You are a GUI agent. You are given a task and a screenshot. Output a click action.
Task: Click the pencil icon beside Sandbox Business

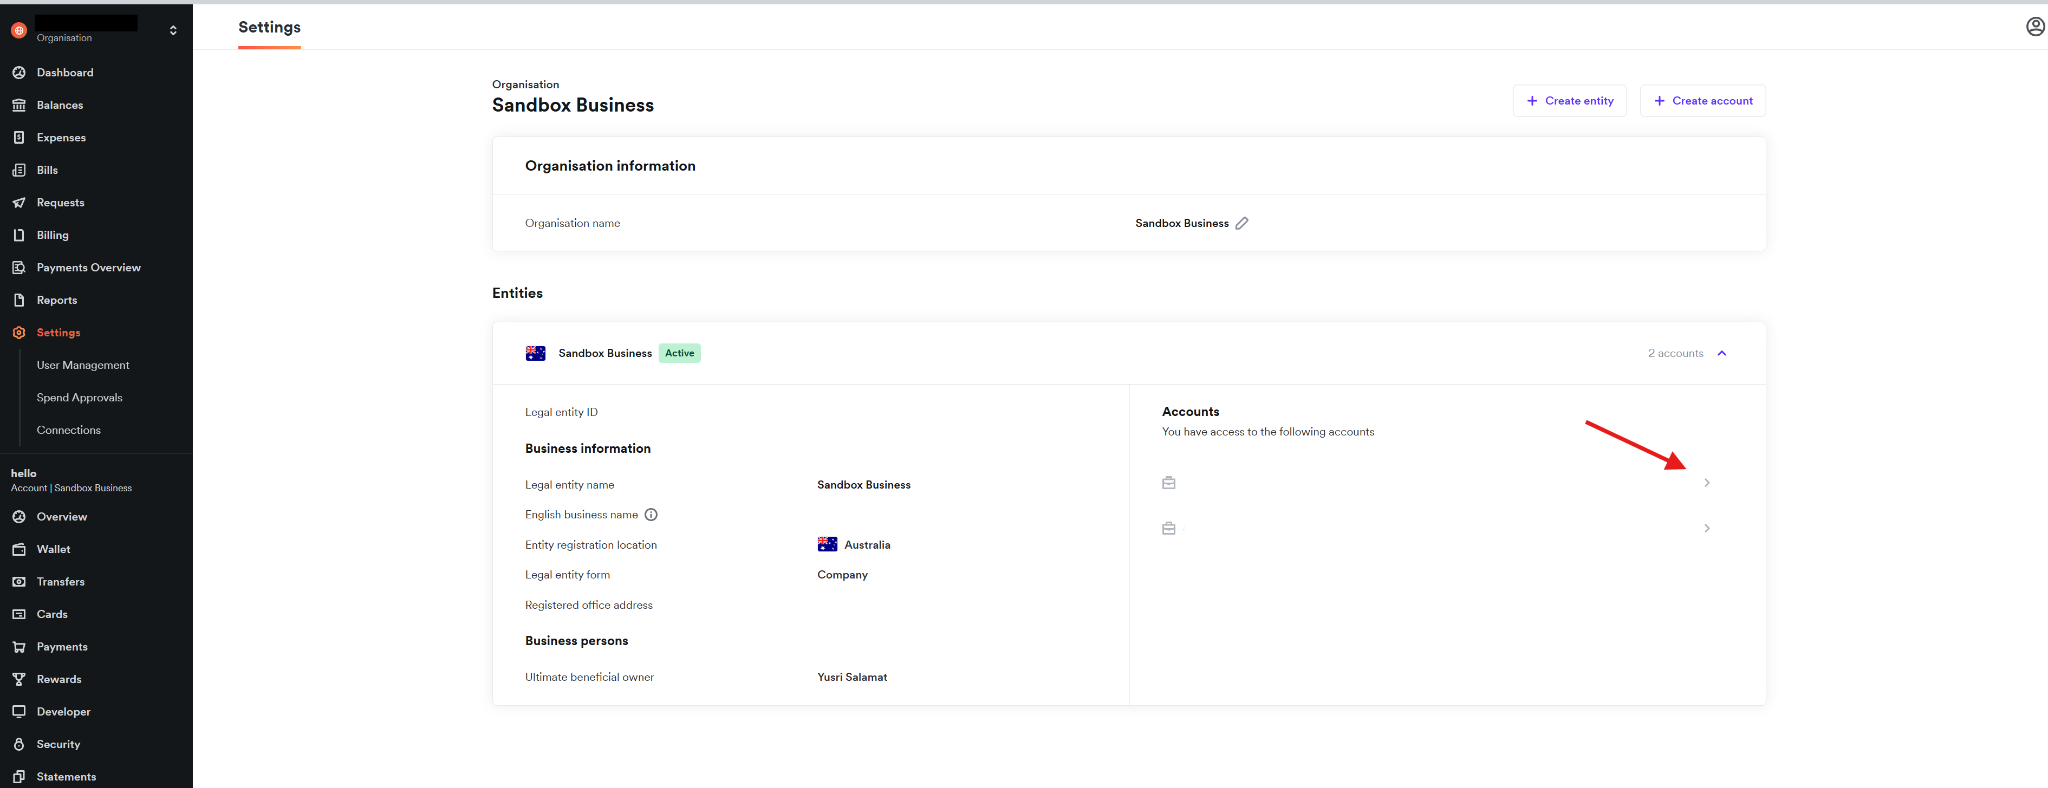[x=1241, y=223]
